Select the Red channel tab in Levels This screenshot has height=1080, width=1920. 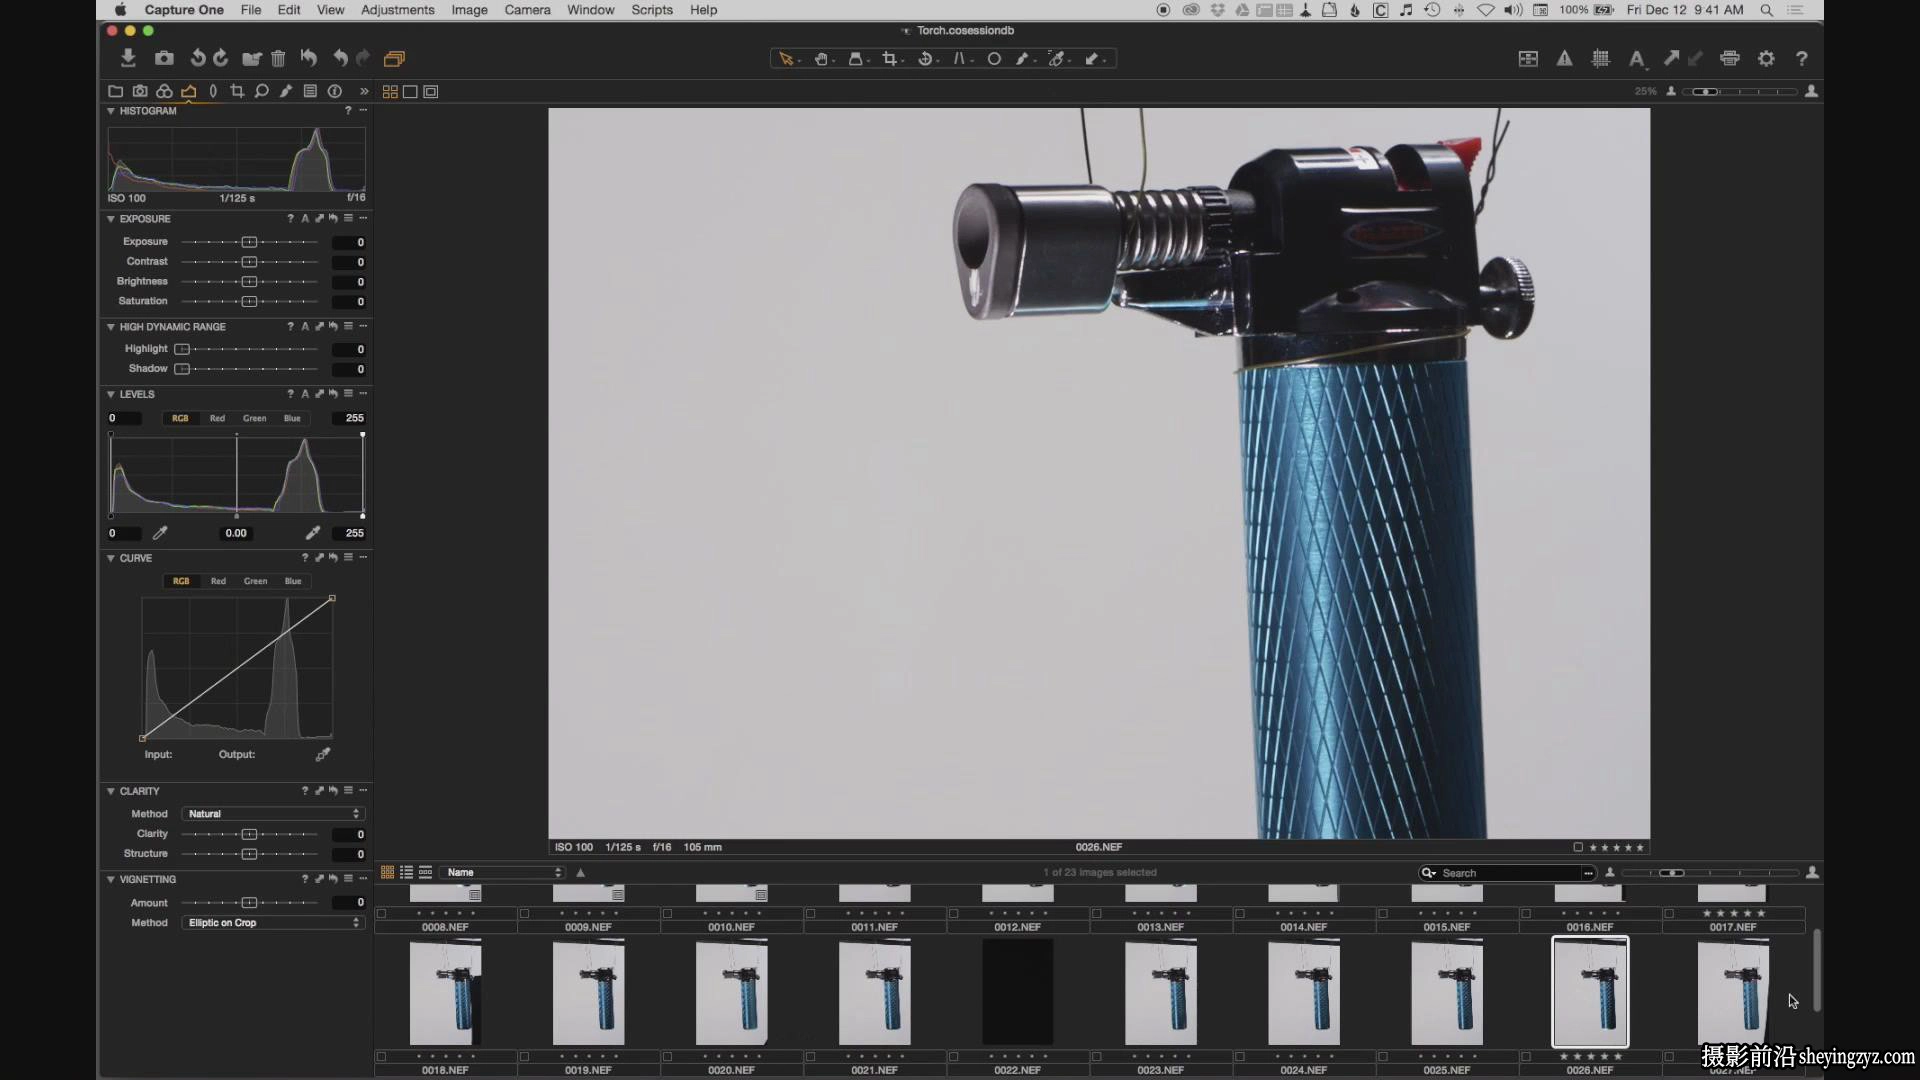pos(217,418)
